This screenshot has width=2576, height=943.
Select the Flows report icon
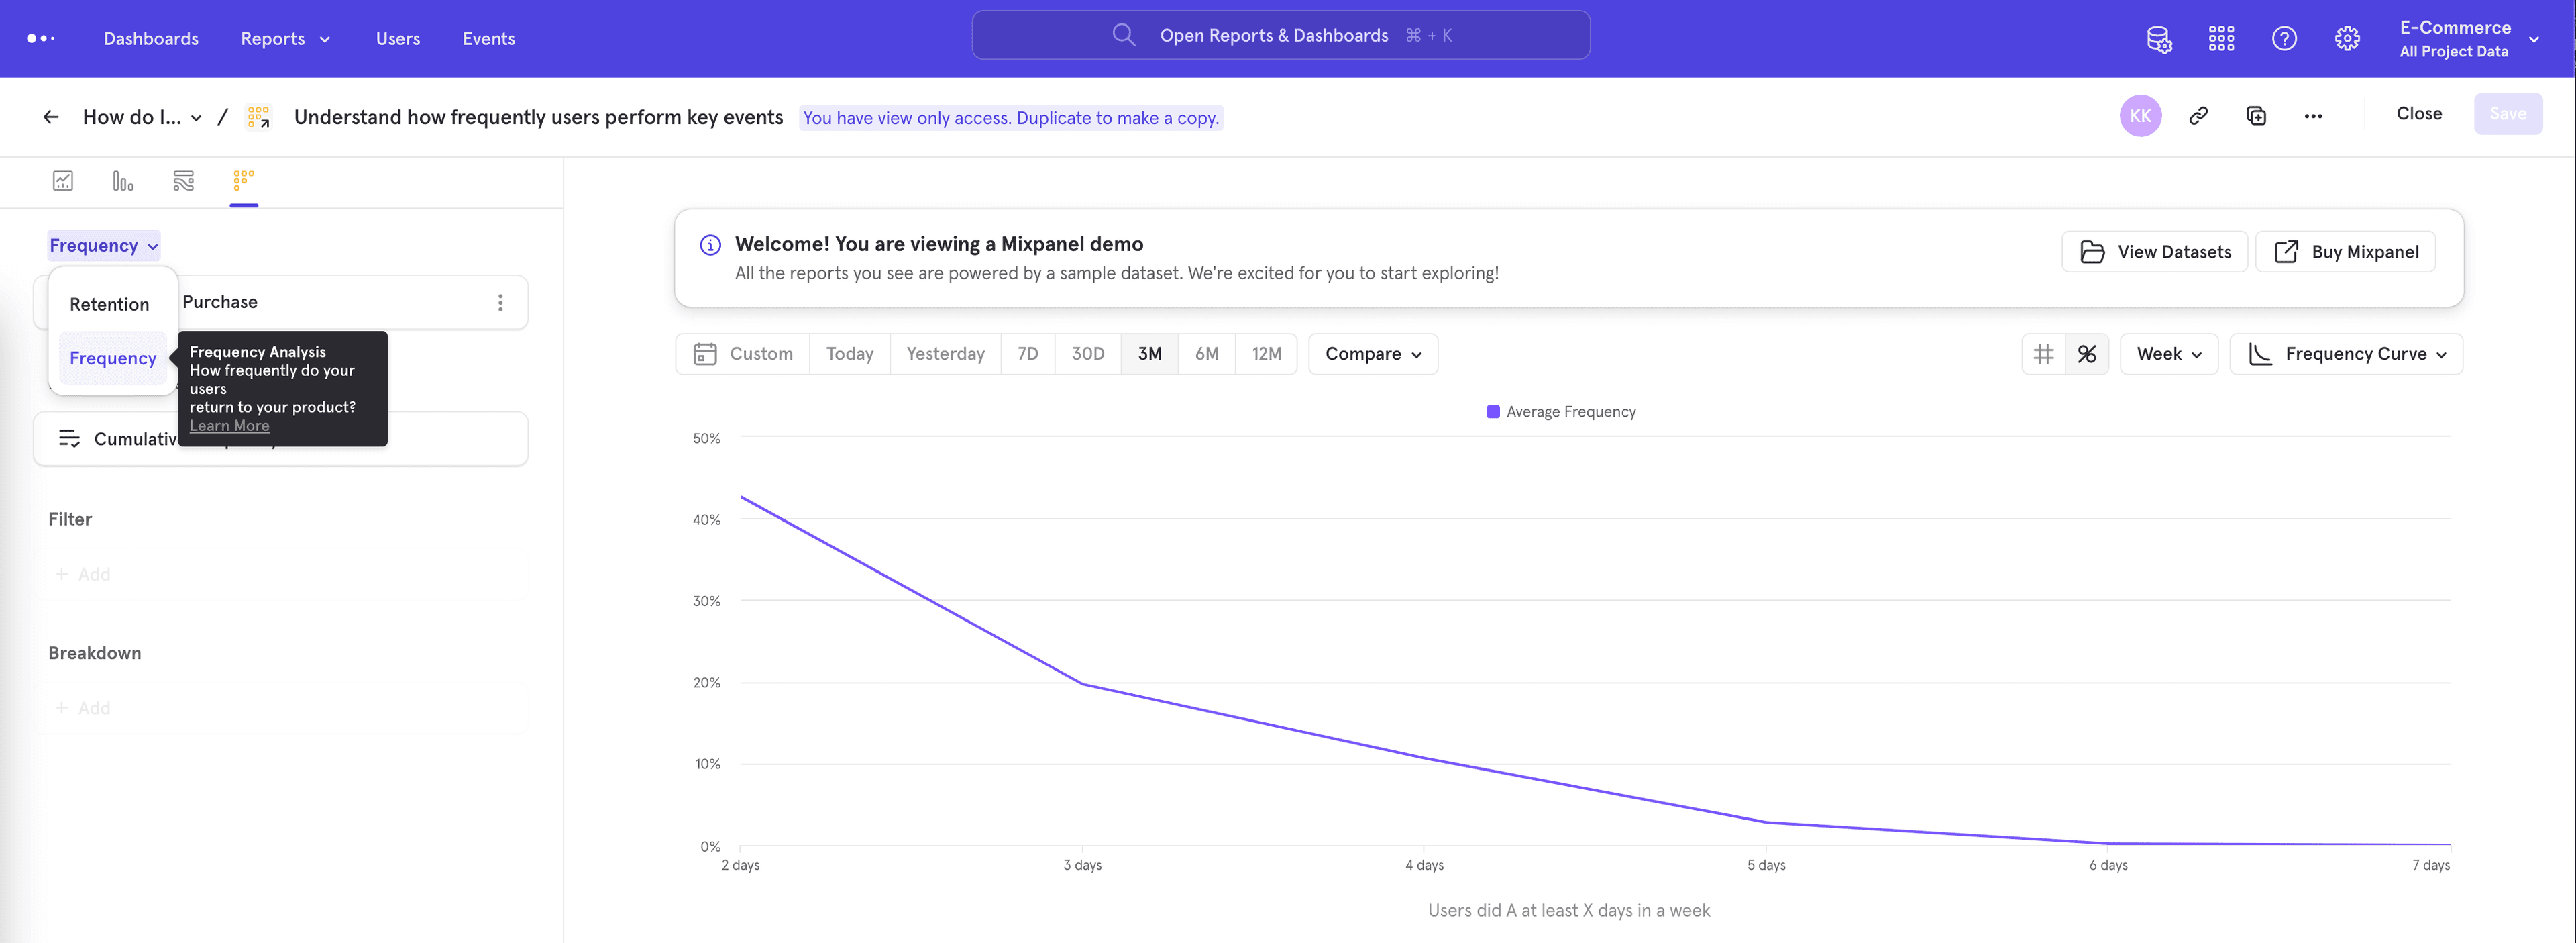tap(183, 181)
